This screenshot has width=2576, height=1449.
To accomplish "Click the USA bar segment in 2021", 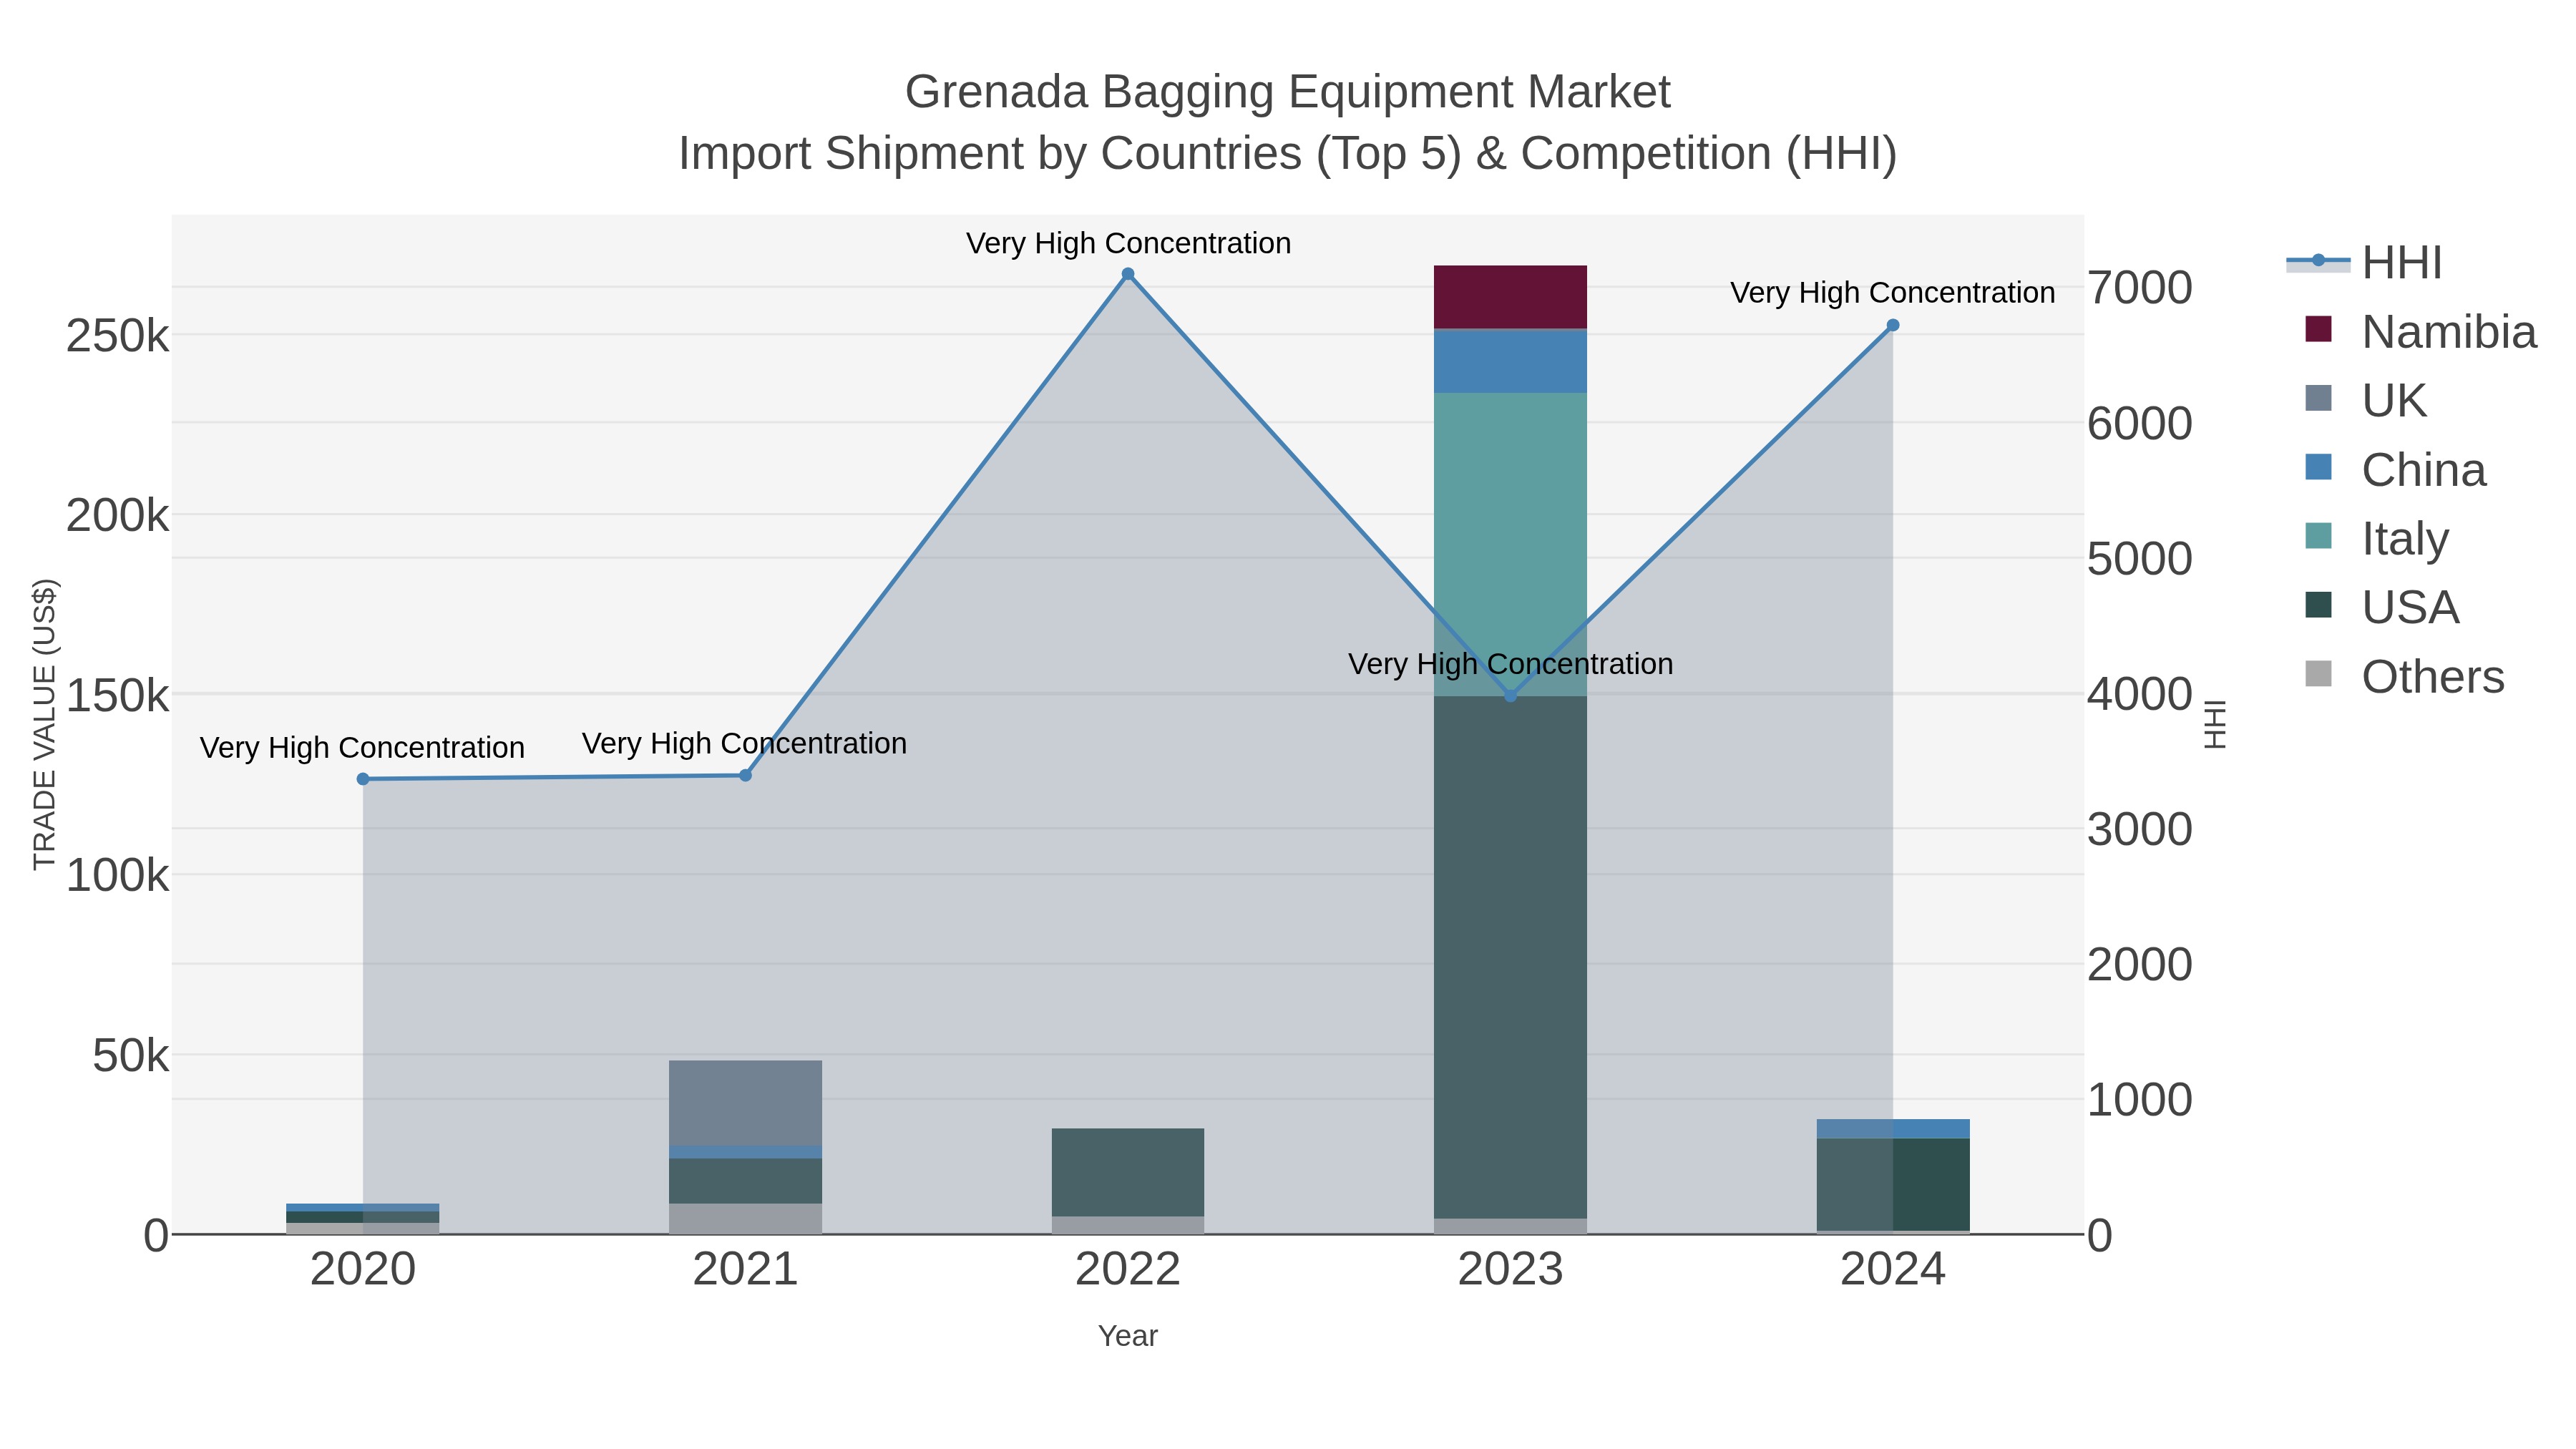I will (745, 1181).
